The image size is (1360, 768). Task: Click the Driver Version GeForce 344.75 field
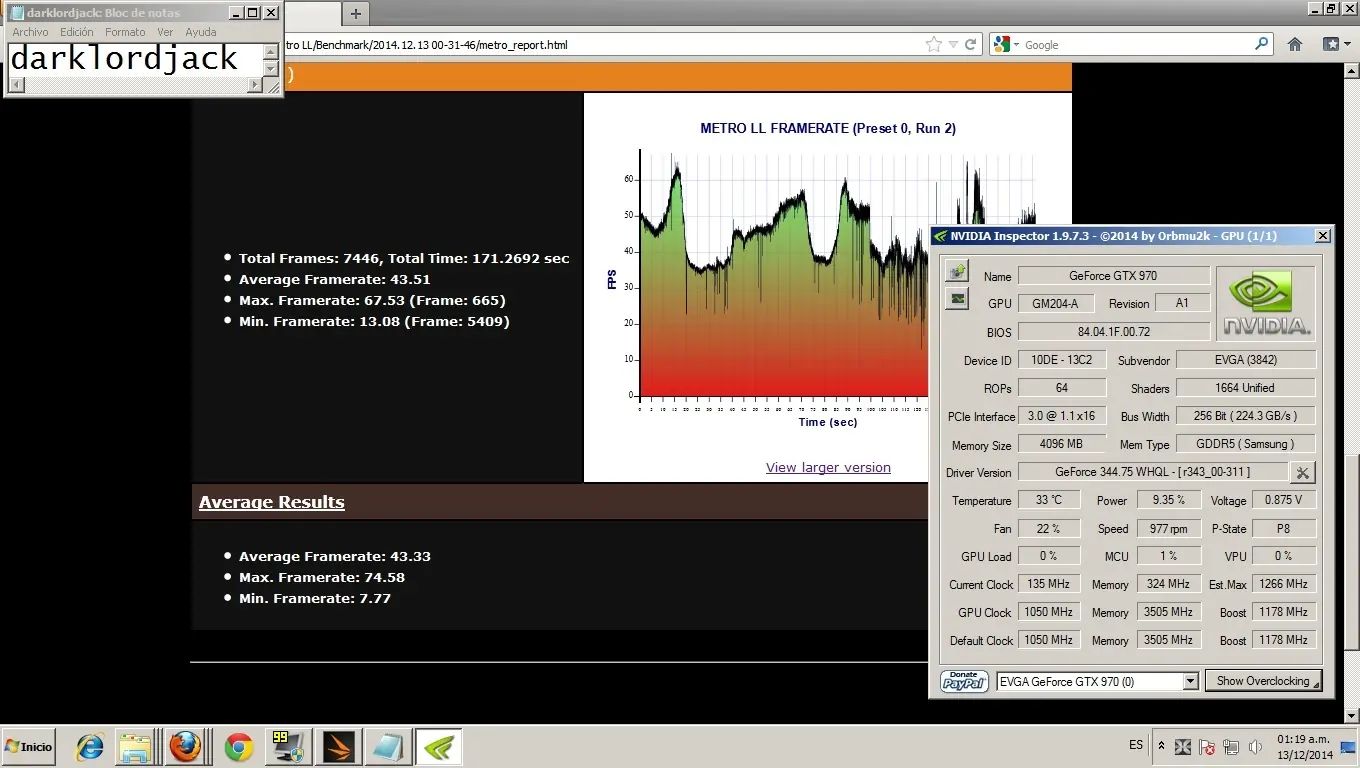point(1153,472)
